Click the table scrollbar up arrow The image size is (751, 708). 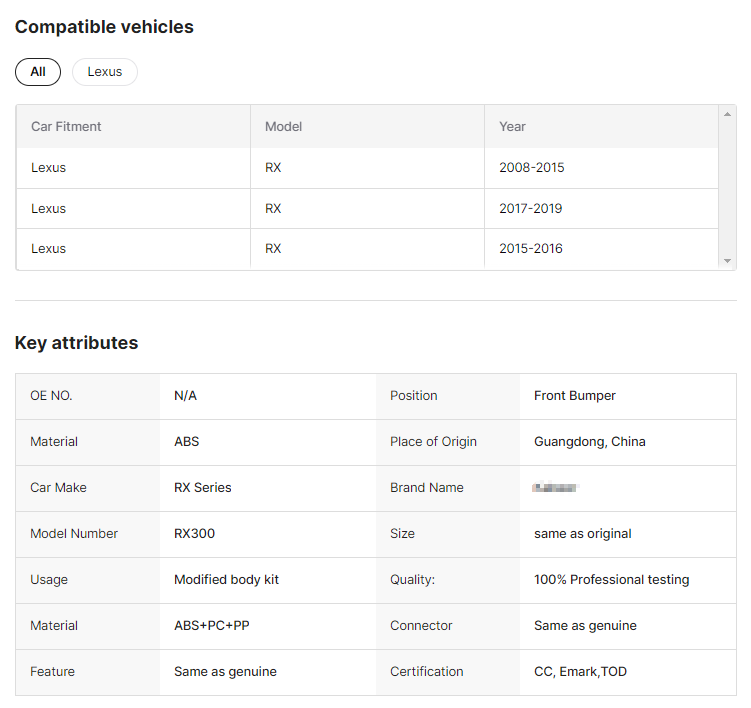(x=727, y=114)
